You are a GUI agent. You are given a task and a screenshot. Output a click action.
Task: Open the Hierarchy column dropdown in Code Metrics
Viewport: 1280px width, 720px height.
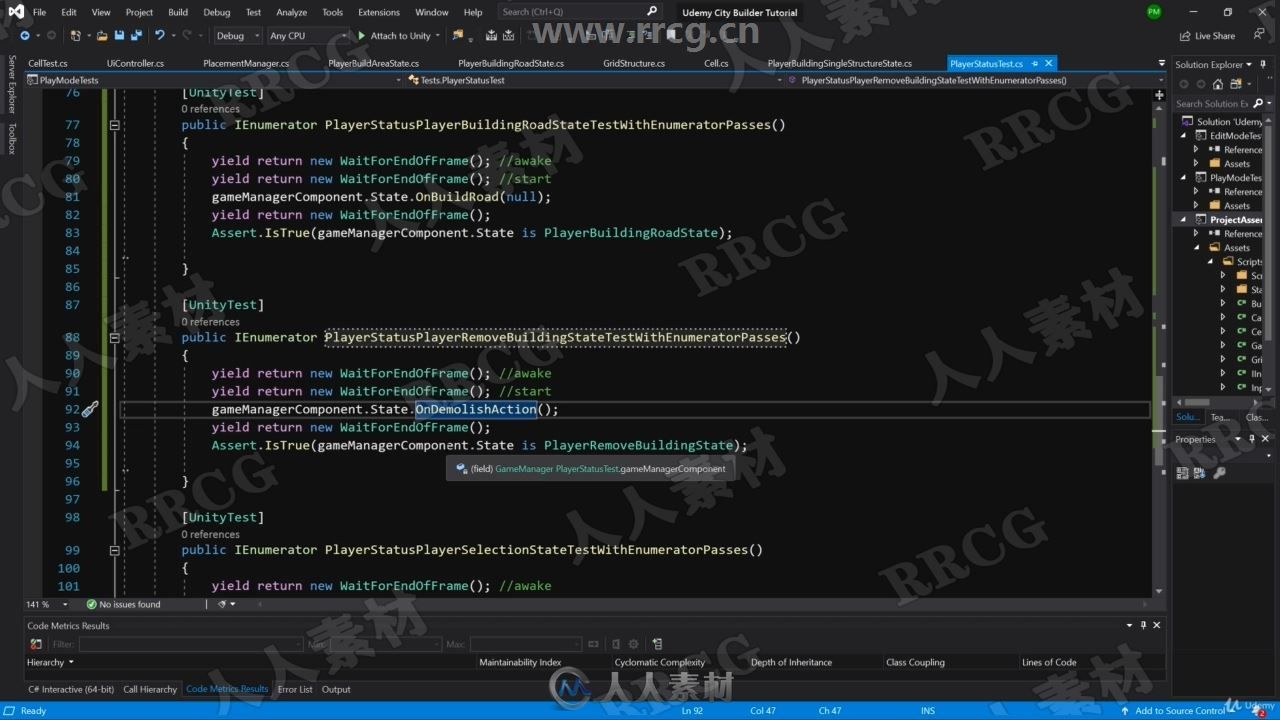click(x=71, y=662)
